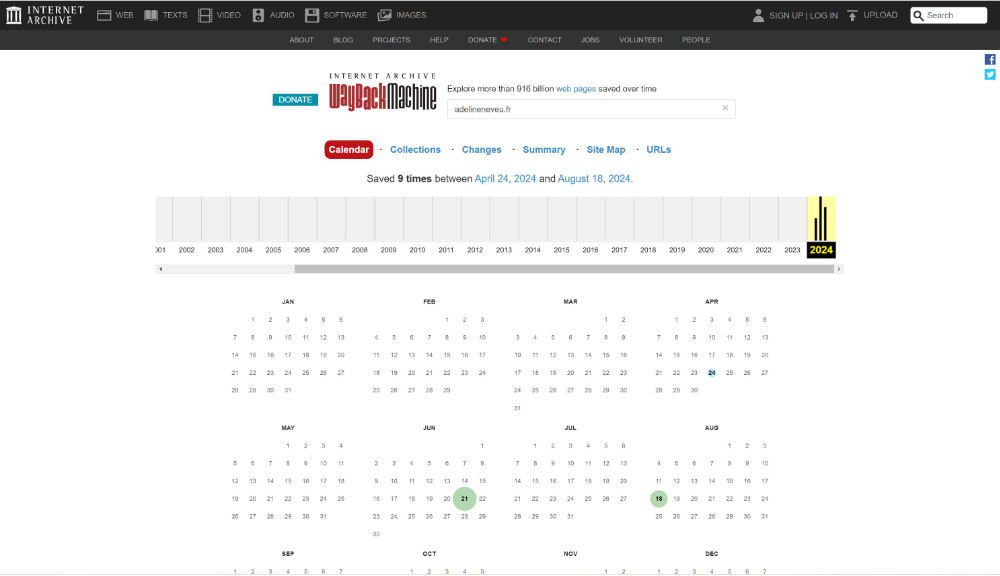Screen dimensions: 1000x576
Task: Click the horizontal timeline scrollbar thumb
Action: (564, 269)
